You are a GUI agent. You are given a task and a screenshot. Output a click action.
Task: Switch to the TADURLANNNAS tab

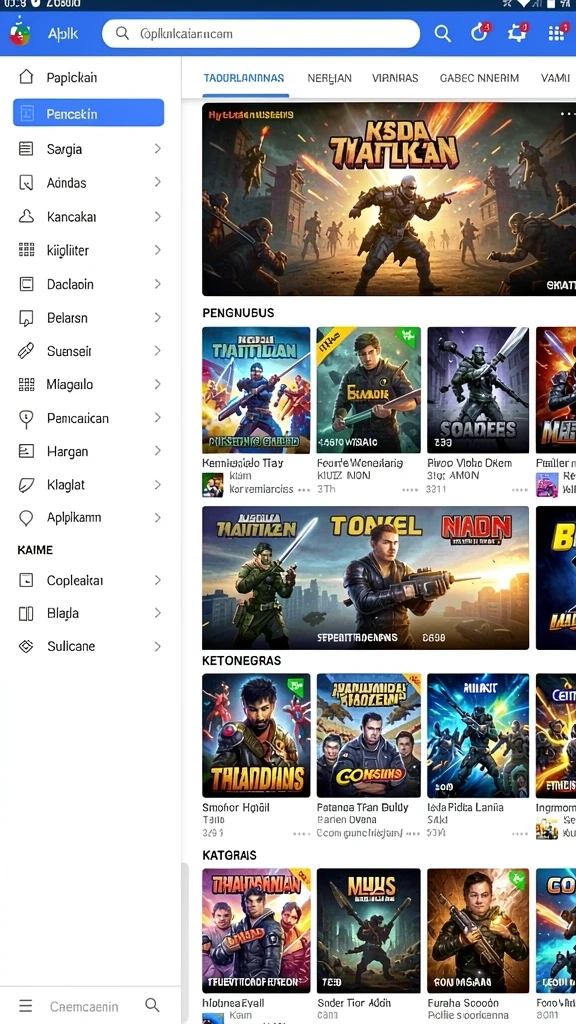coord(244,78)
